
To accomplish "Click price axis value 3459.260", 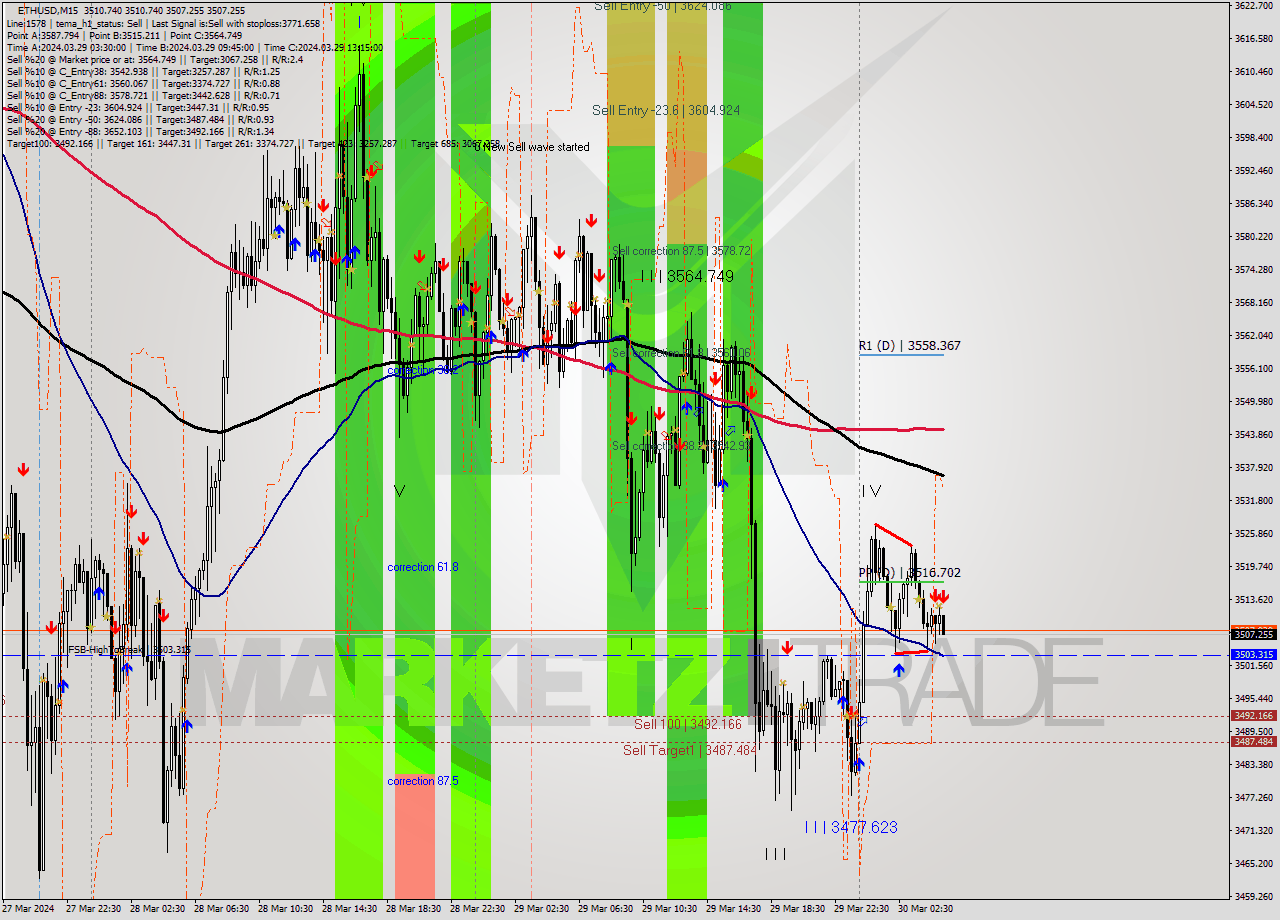I will pos(1253,896).
